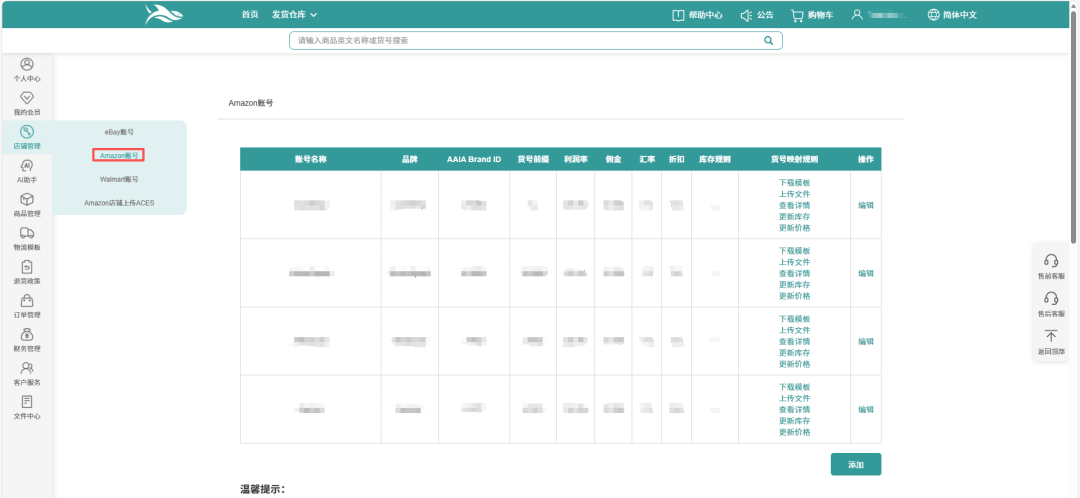
Task: Click the search magnifier icon
Action: pyautogui.click(x=768, y=41)
